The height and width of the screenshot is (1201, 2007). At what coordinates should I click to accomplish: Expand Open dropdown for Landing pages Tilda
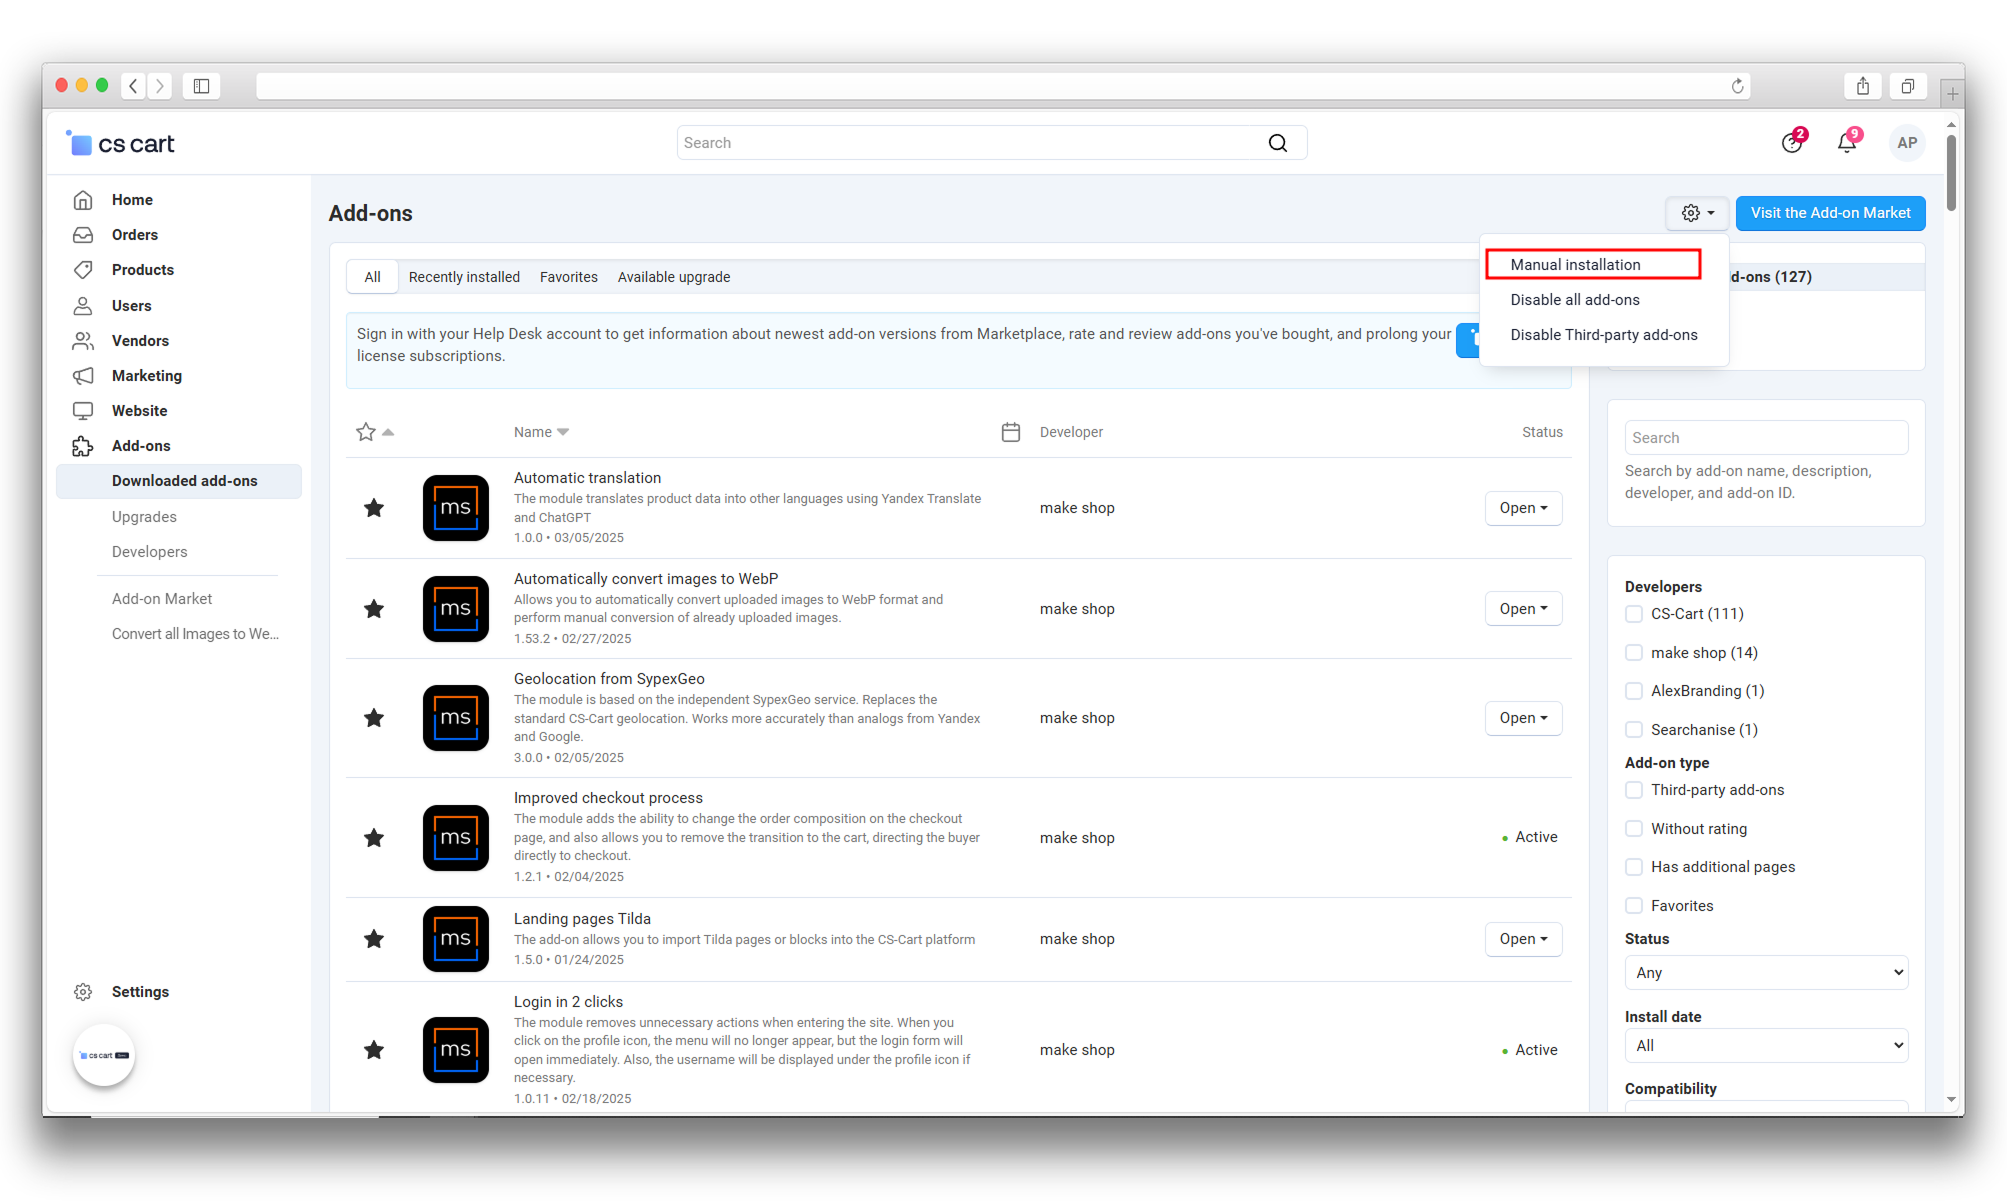tap(1523, 939)
